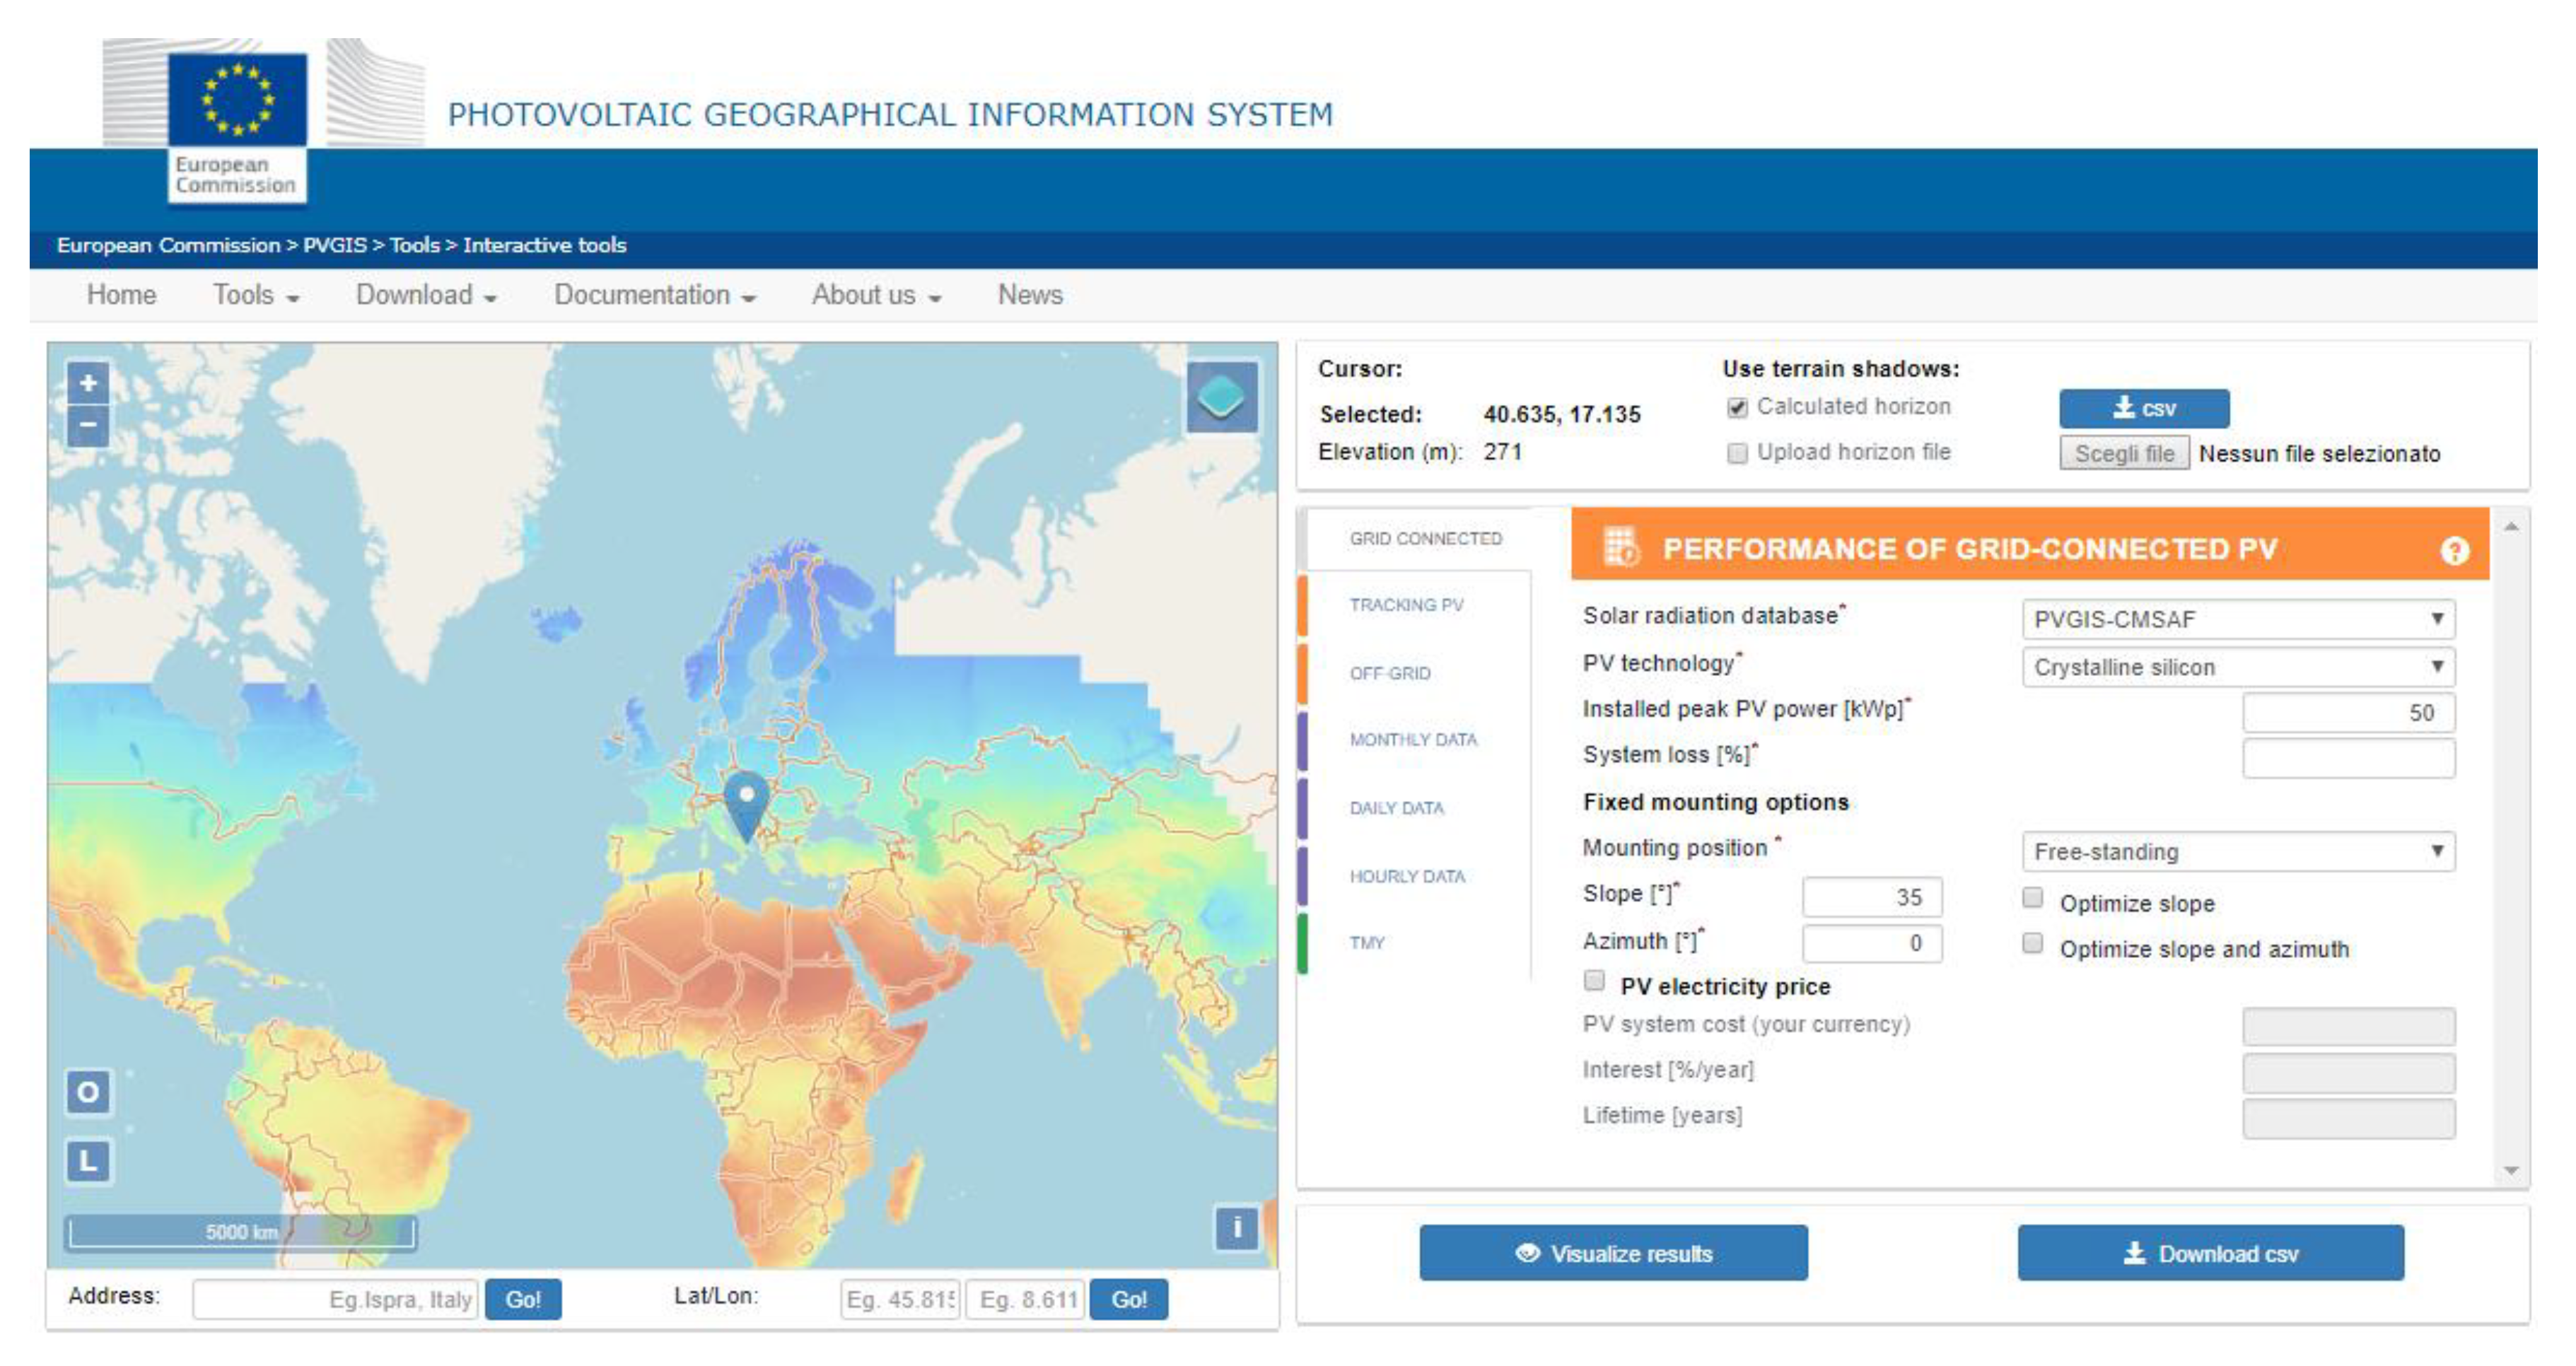
Task: Click the map zoom out minus button
Action: tap(88, 426)
